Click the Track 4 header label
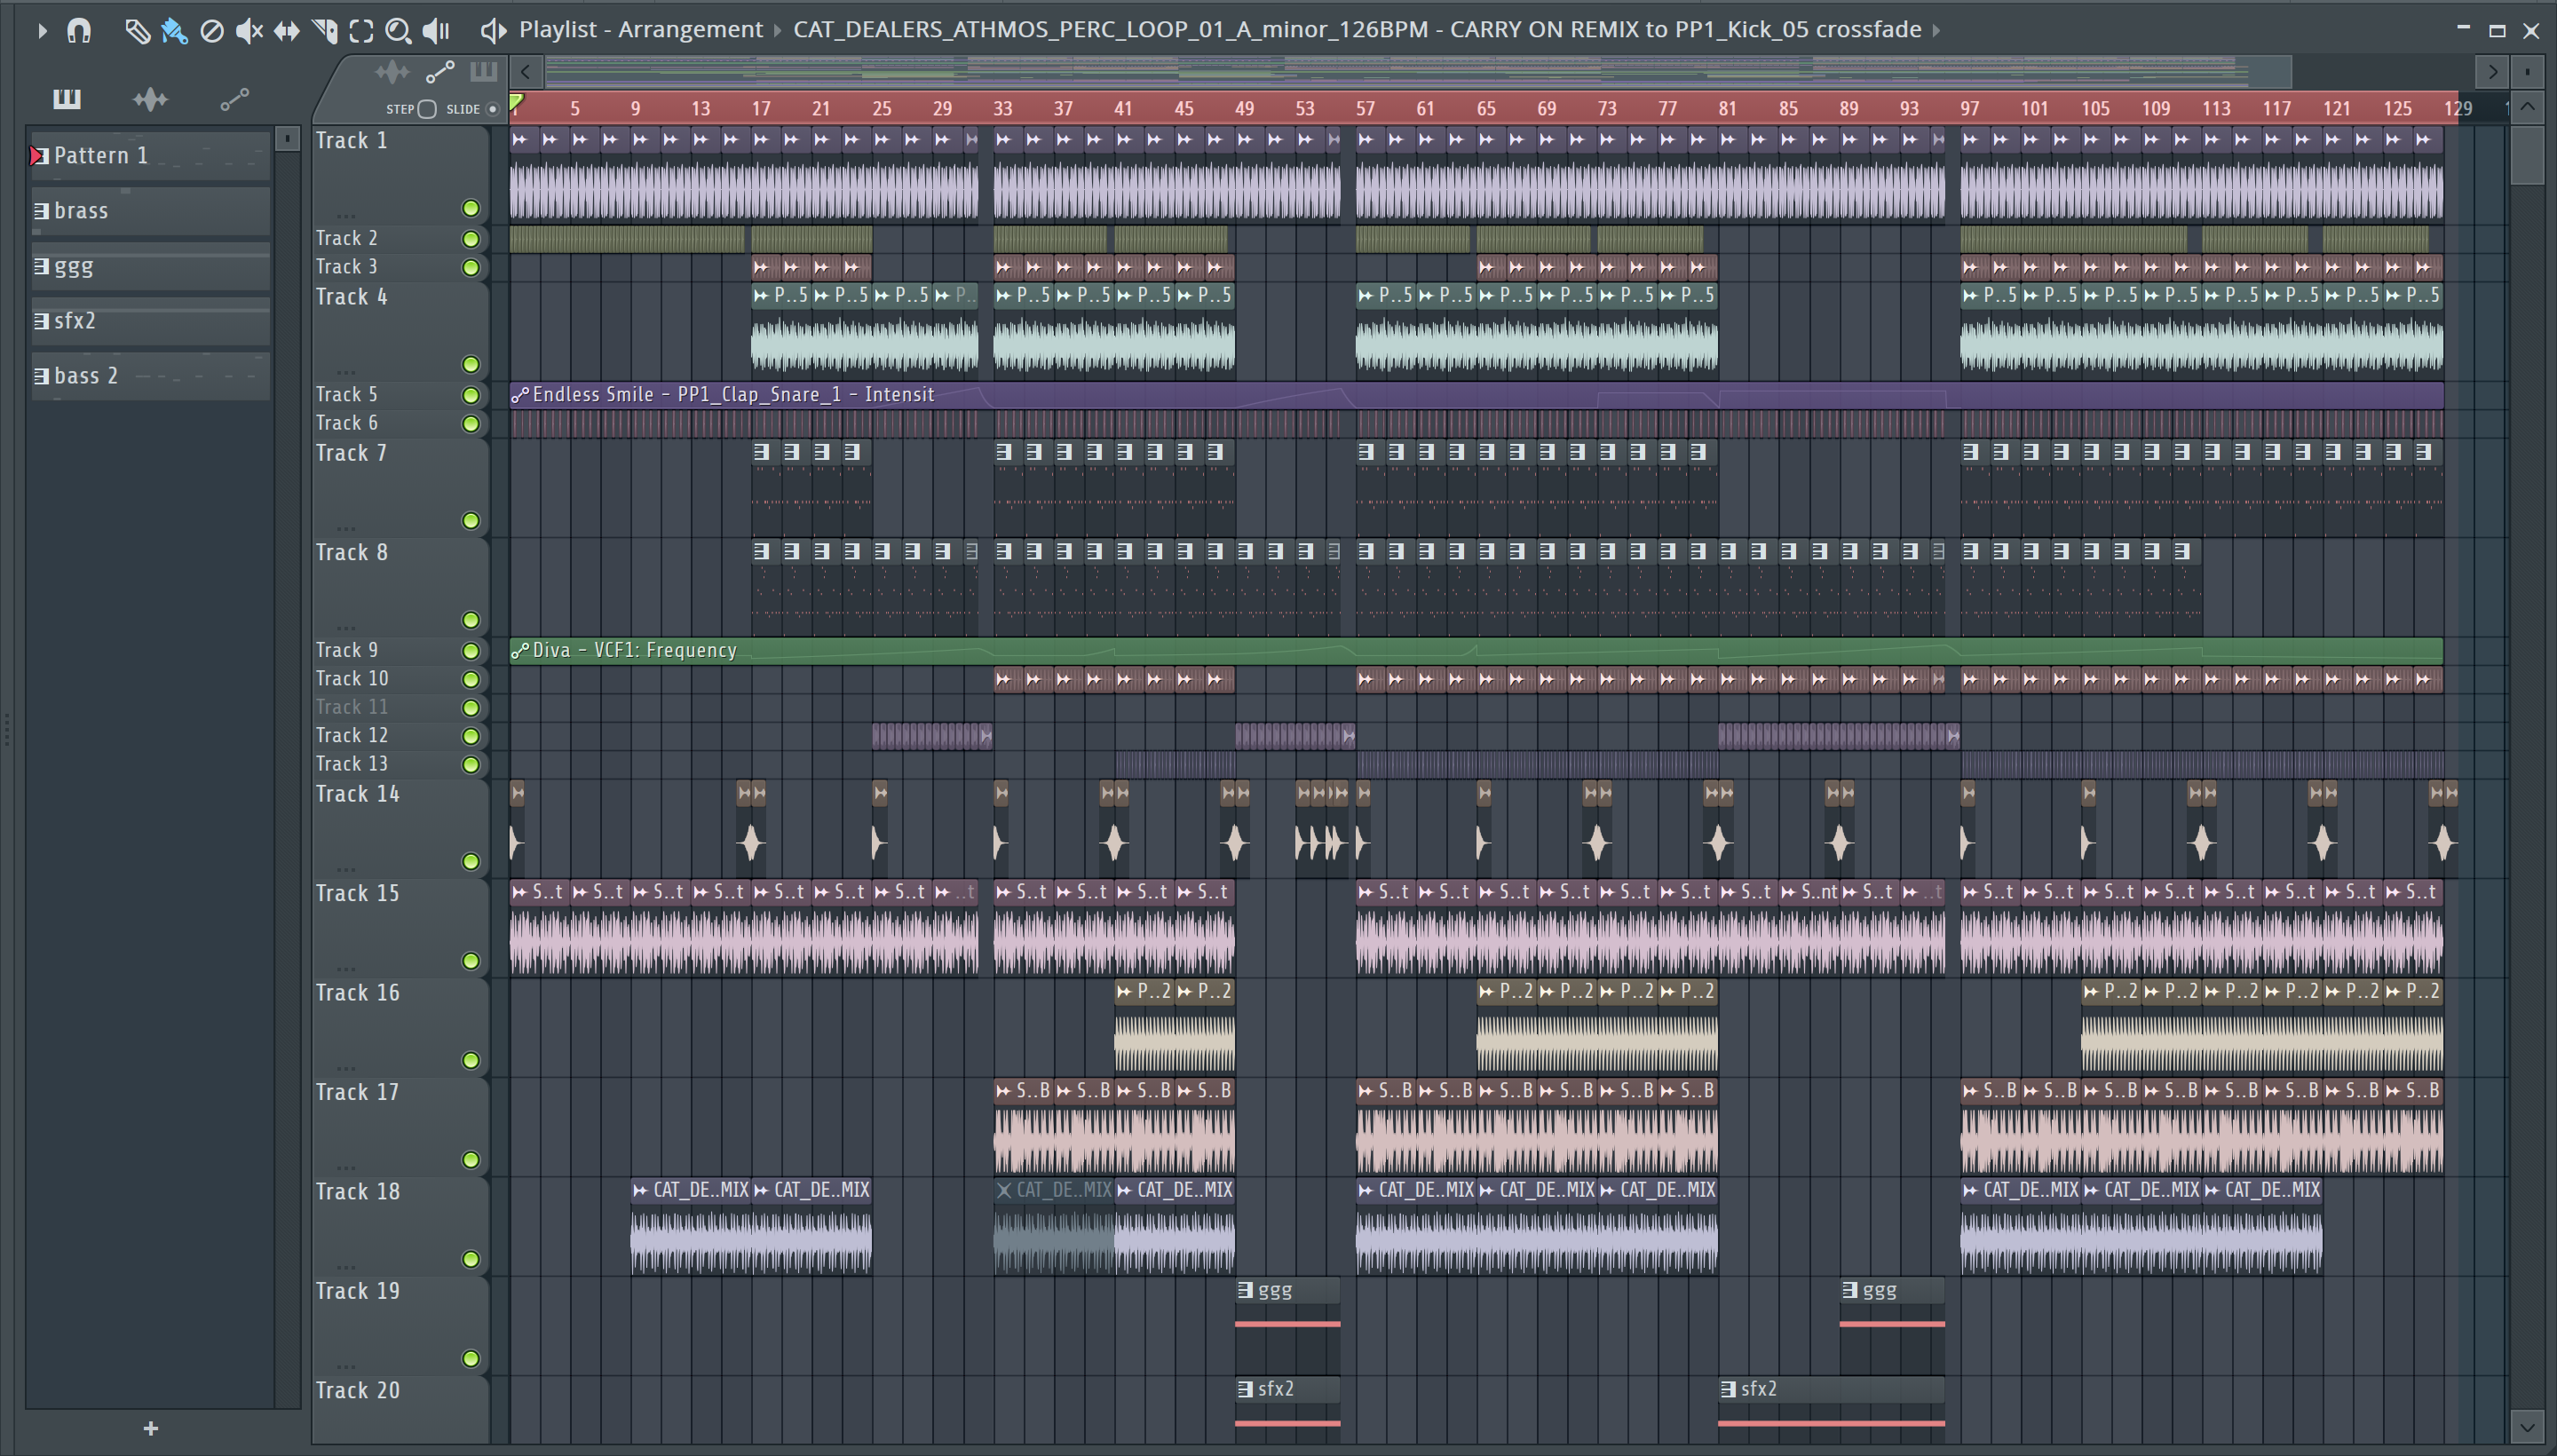This screenshot has width=2557, height=1456. pyautogui.click(x=351, y=297)
